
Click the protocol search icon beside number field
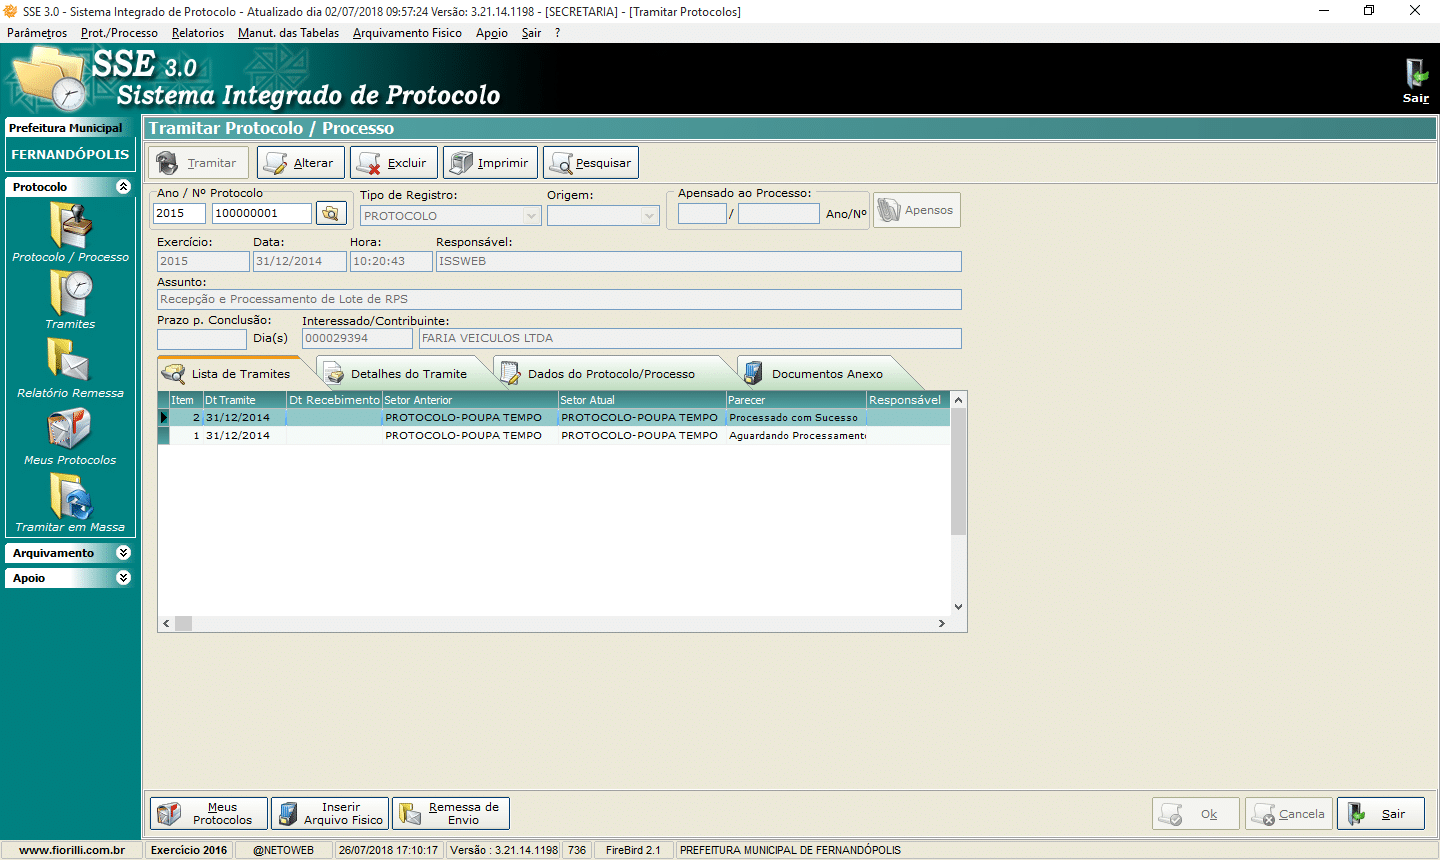click(331, 213)
